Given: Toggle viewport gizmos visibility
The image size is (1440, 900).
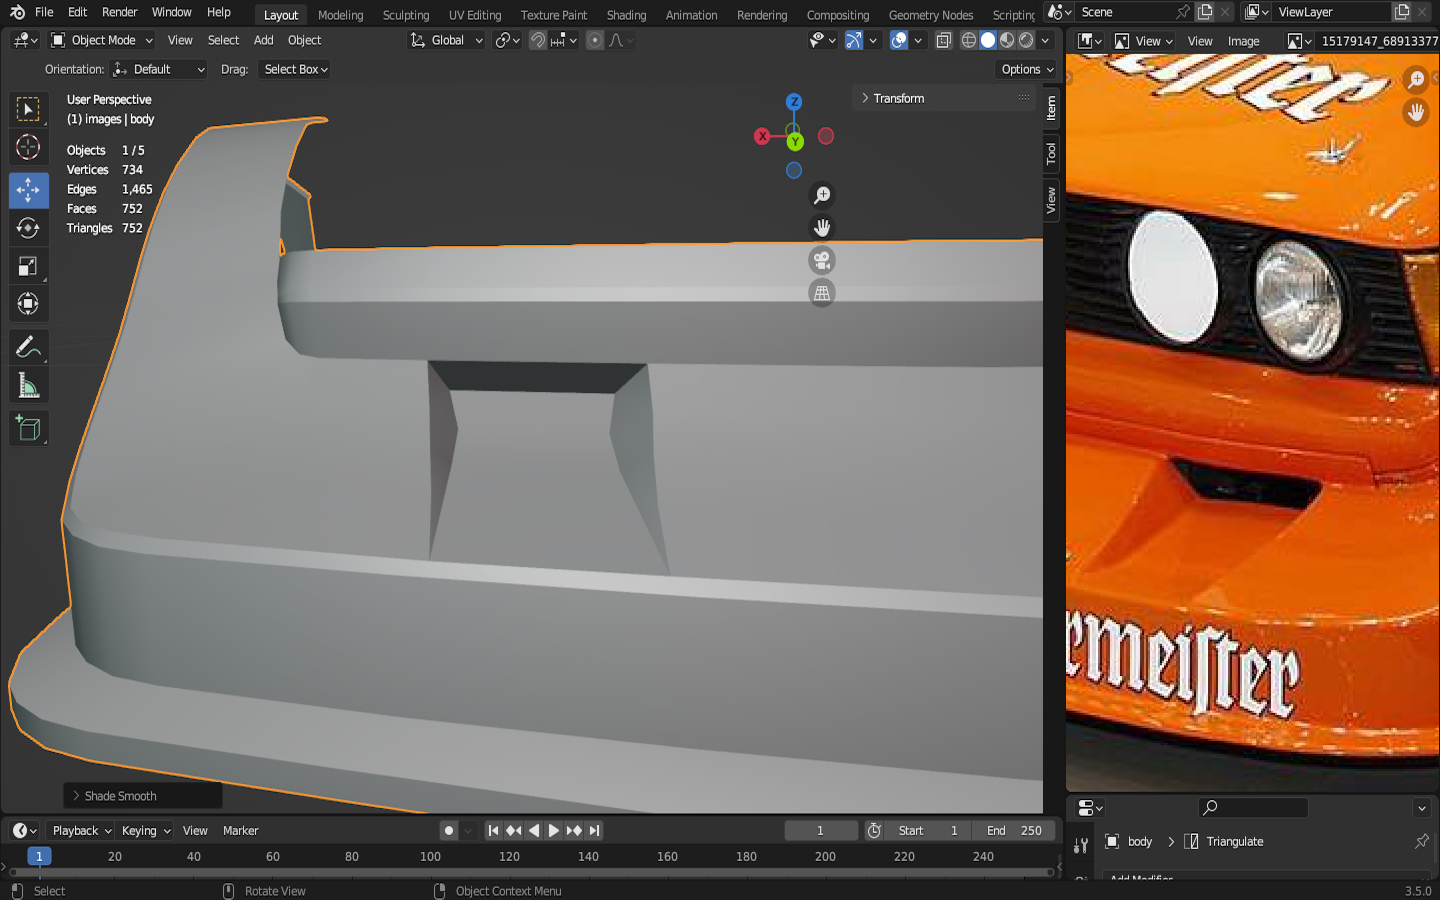Looking at the screenshot, I should click(x=853, y=40).
